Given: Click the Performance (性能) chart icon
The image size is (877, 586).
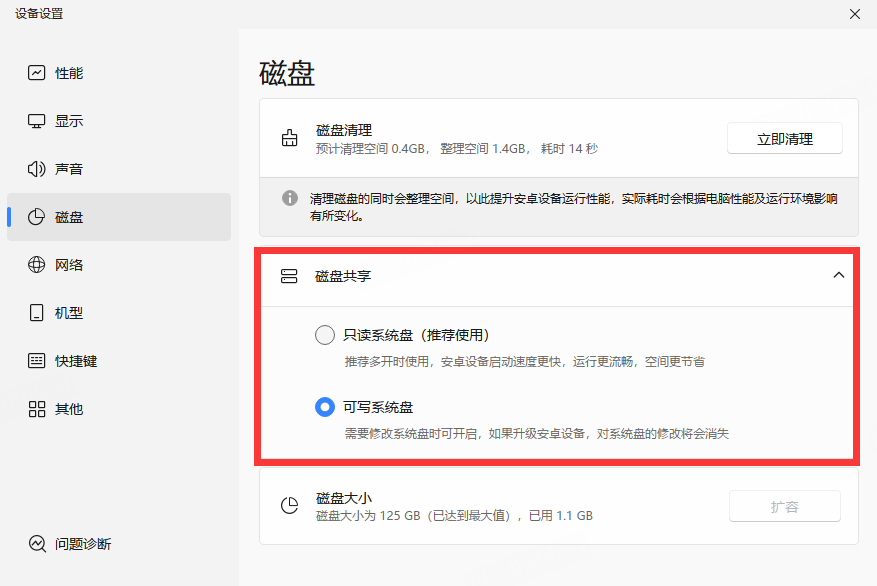Looking at the screenshot, I should pyautogui.click(x=37, y=73).
